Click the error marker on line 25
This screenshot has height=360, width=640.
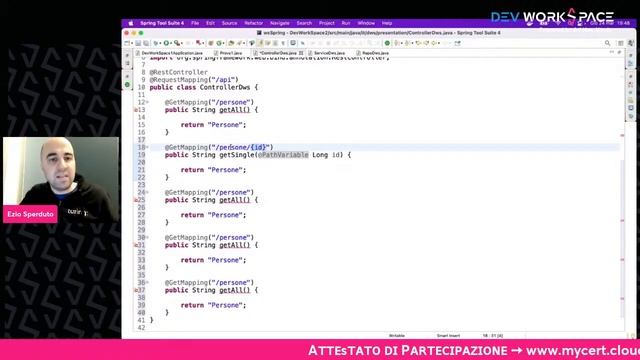[x=136, y=200]
